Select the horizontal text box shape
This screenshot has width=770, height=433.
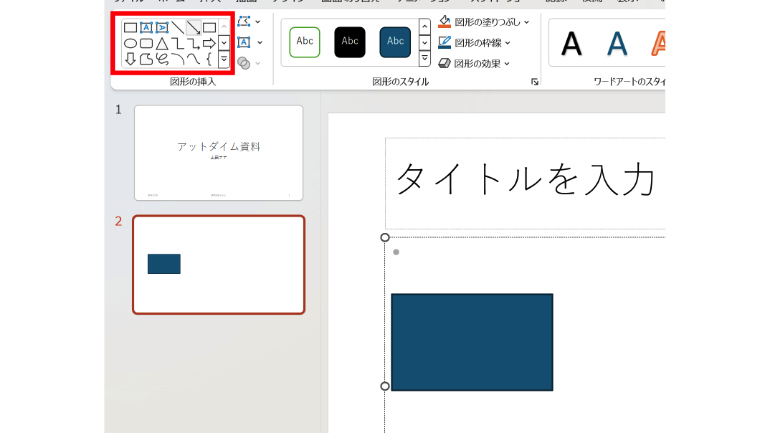tap(146, 27)
